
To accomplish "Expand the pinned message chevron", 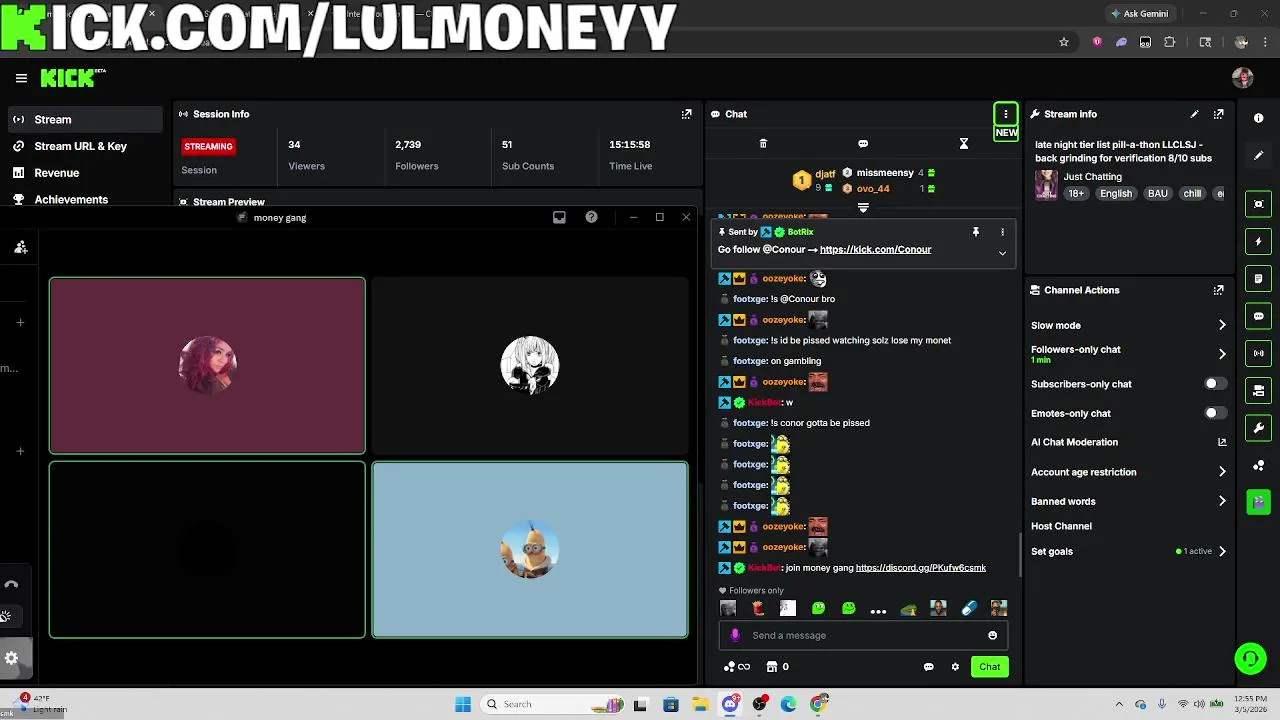I will tap(1002, 253).
